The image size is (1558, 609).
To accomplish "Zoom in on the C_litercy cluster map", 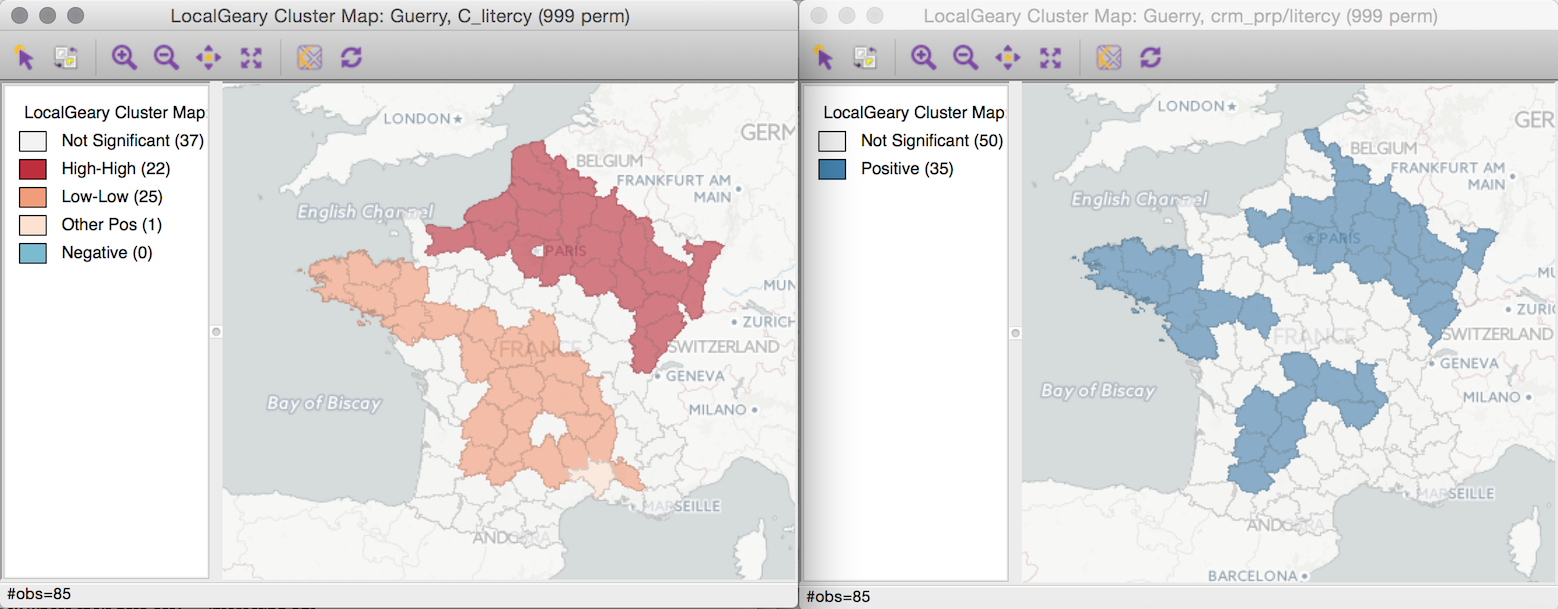I will tap(124, 57).
